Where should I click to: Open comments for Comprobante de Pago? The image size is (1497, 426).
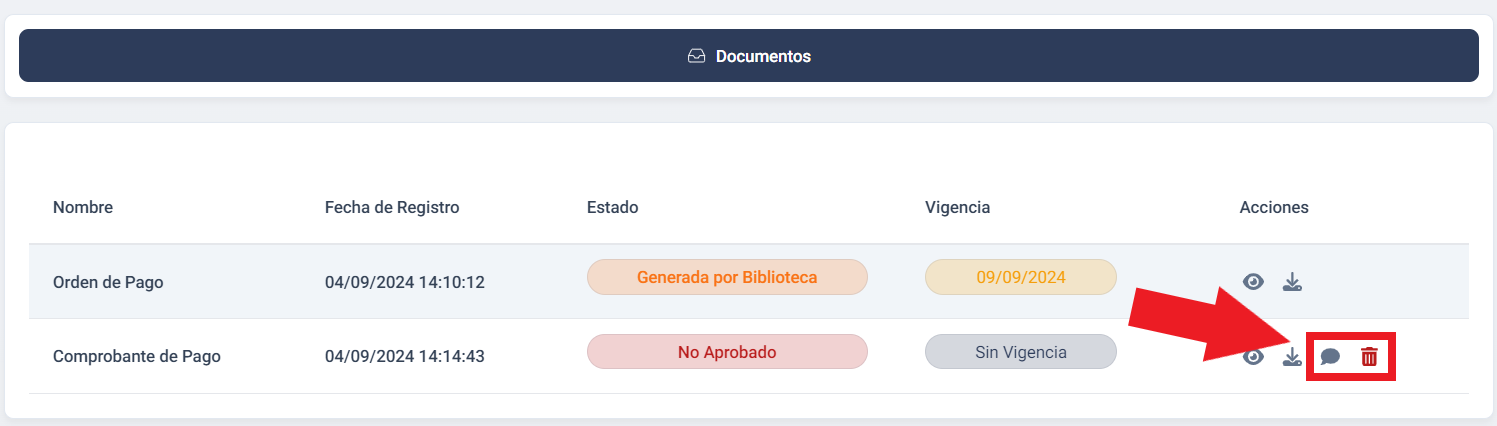click(1330, 356)
